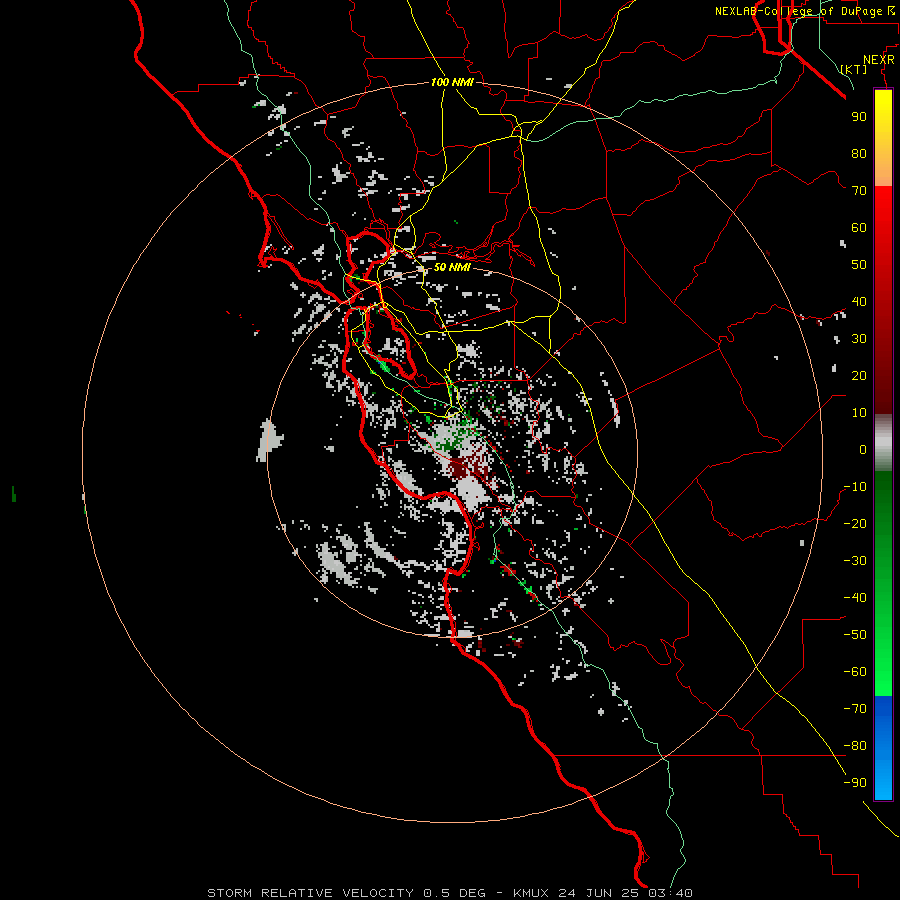Viewport: 900px width, 900px height.
Task: Click the -40 value on the velocity scale
Action: click(855, 598)
